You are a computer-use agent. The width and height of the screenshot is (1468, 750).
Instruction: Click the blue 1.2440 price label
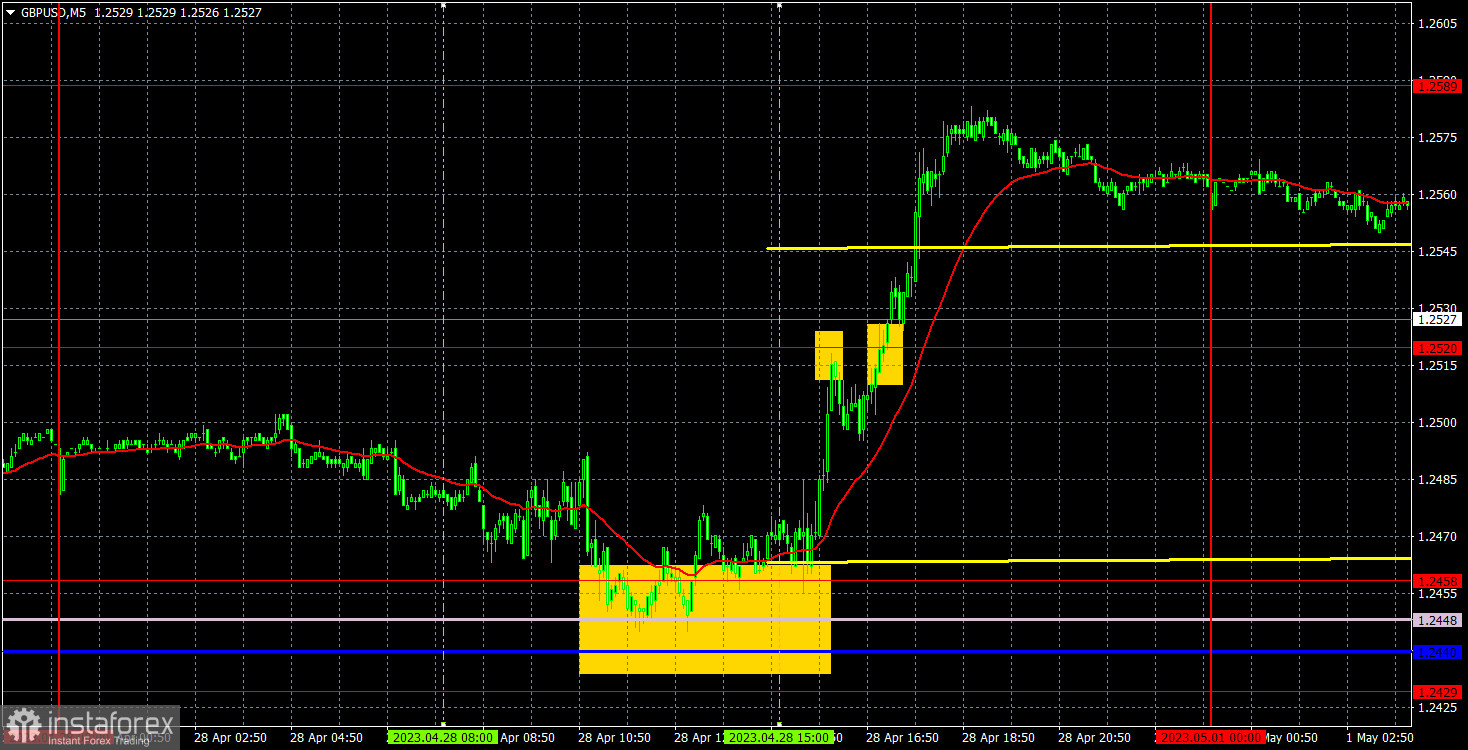(x=1438, y=652)
